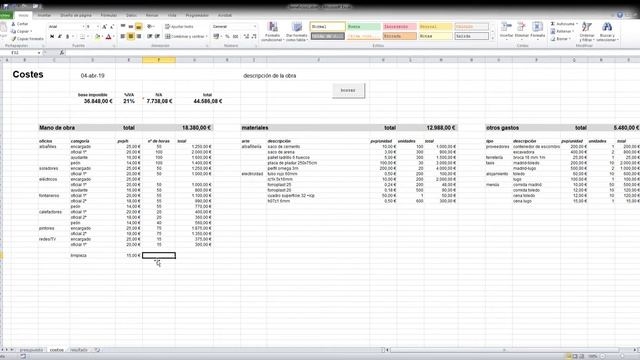Screen dimensions: 640x360
Task: Toggle align text left
Action: pos(123,36)
